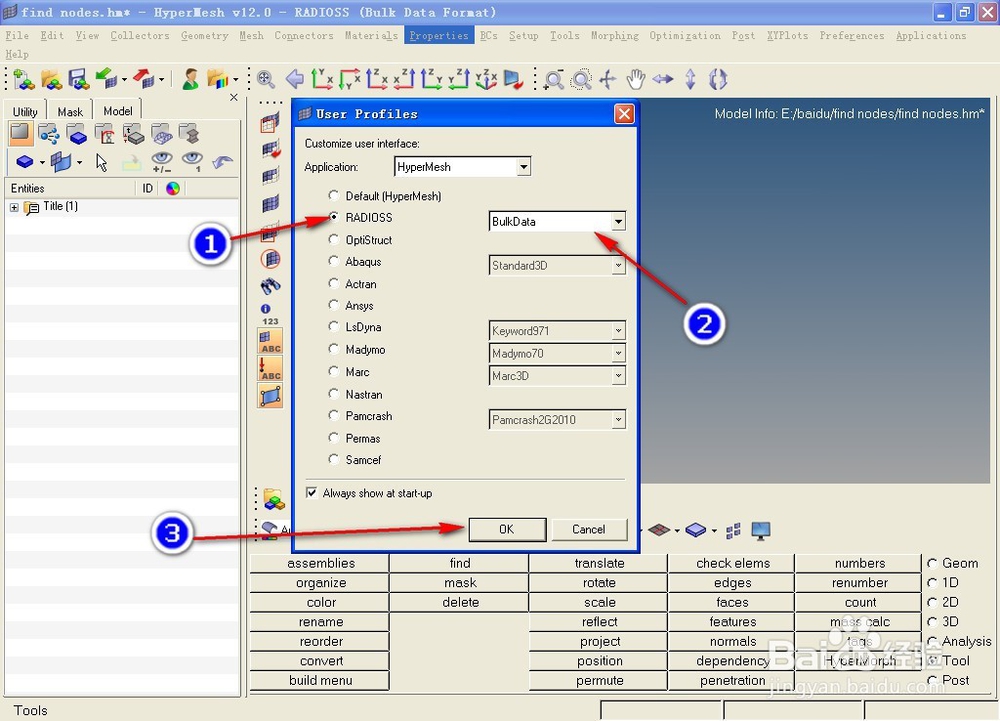Image resolution: width=1000 pixels, height=721 pixels.
Task: Select the LsDyna profile radio button
Action: point(334,326)
